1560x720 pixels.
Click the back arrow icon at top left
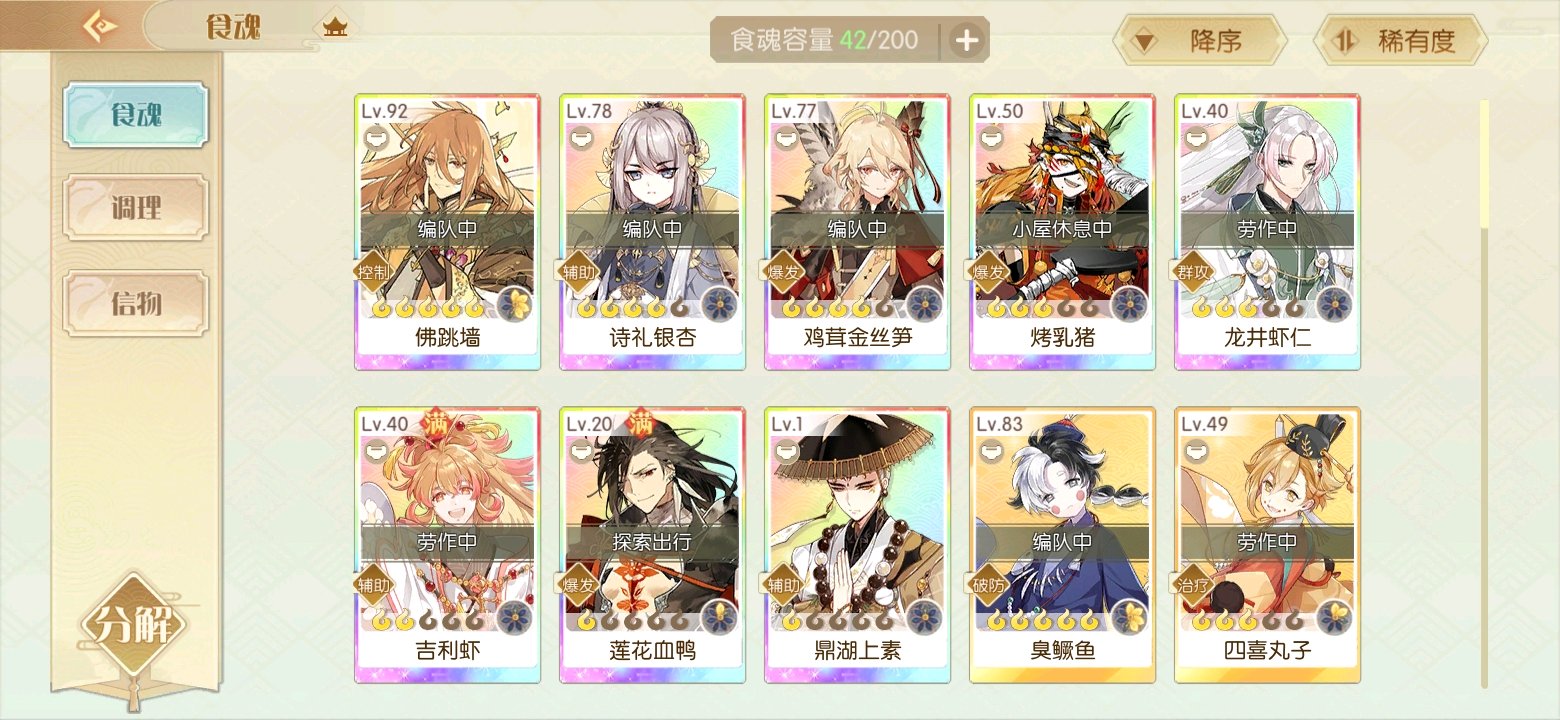click(x=99, y=25)
